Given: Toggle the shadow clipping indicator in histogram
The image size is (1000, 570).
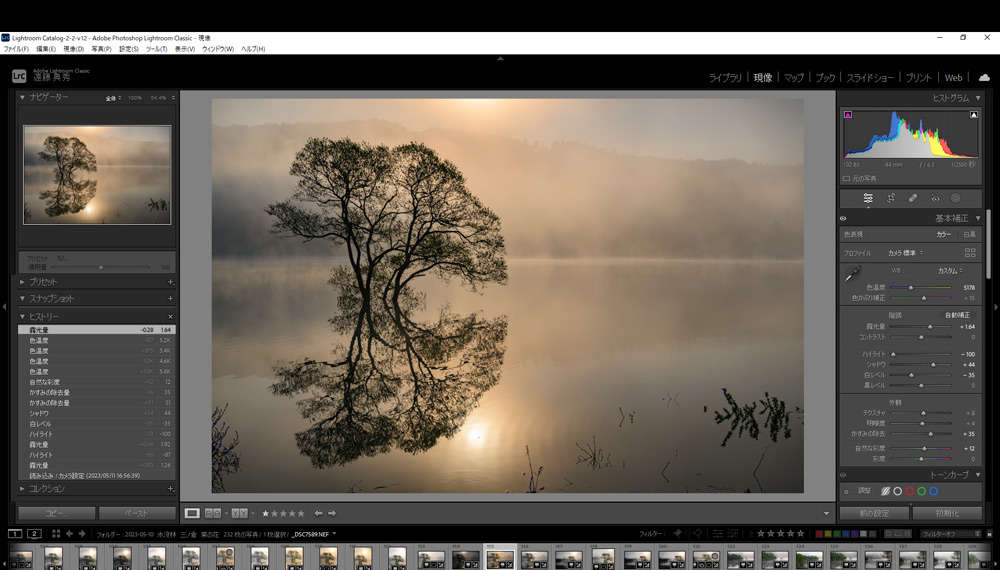Looking at the screenshot, I should 848,115.
